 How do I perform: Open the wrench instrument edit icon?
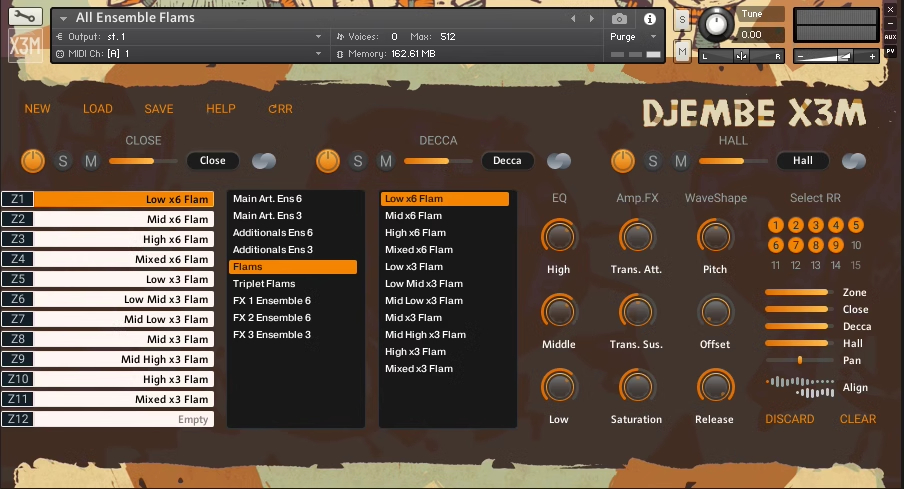(25, 16)
